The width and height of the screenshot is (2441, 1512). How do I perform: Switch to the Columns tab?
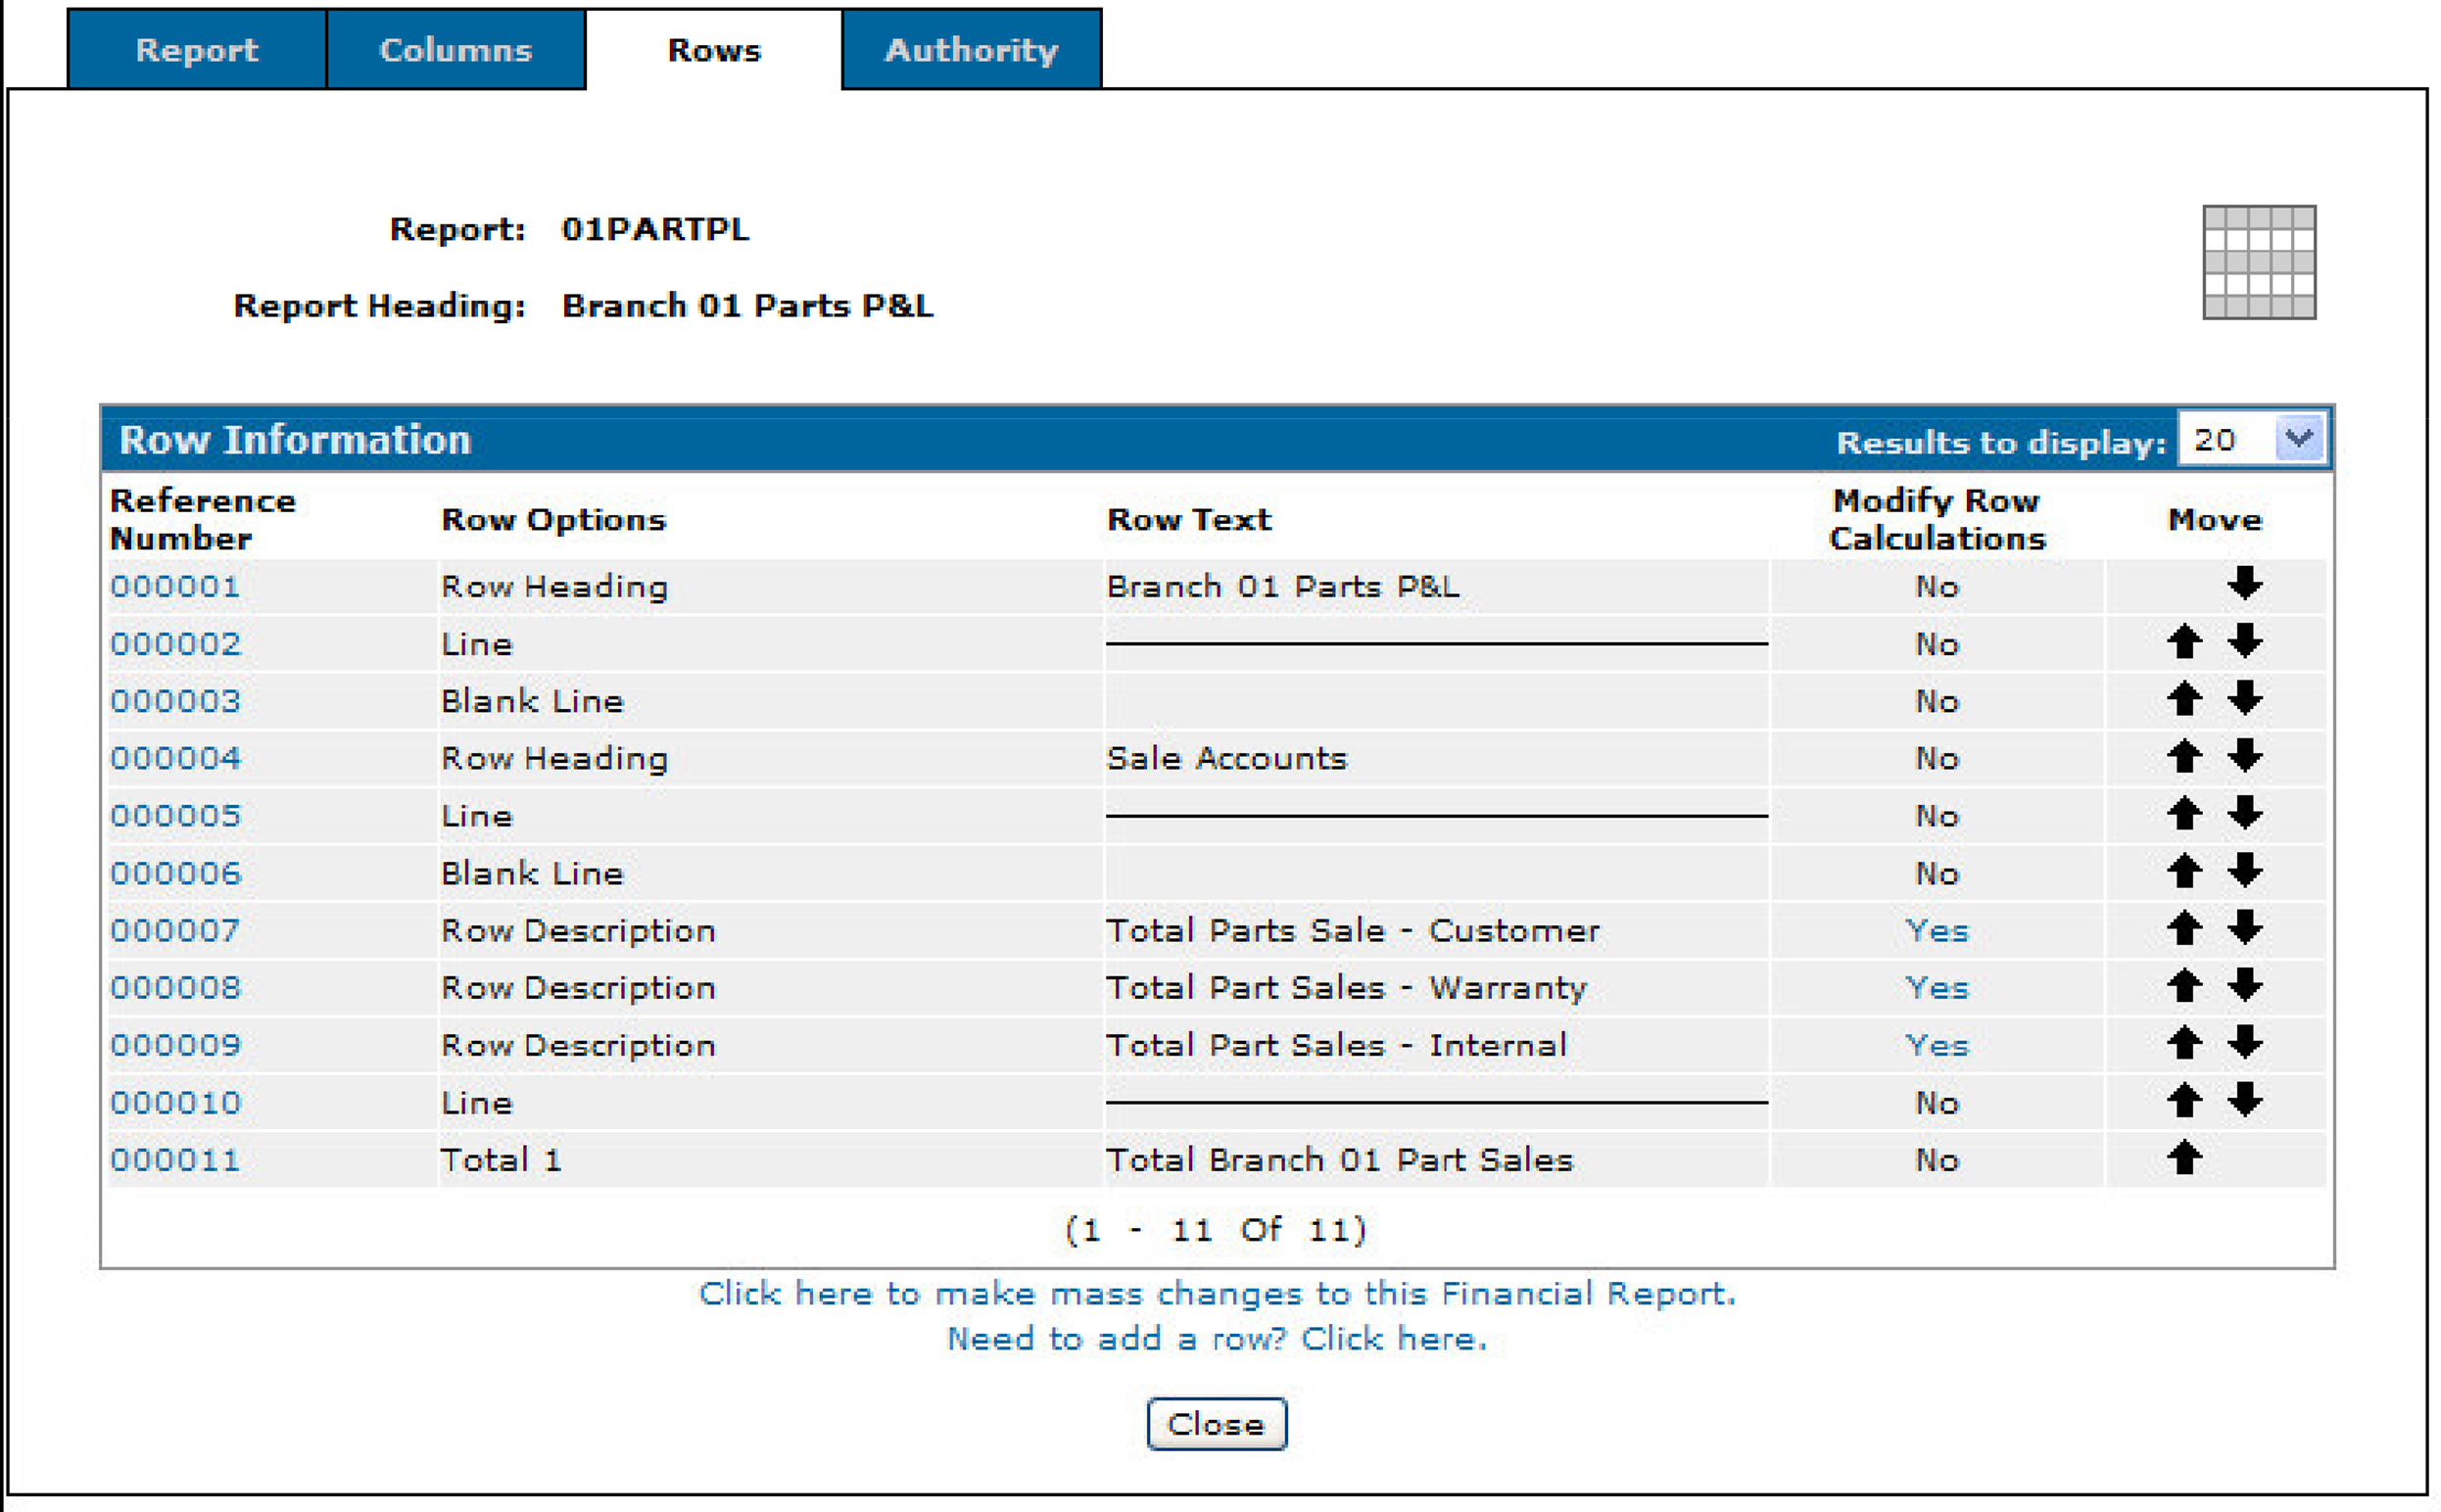(x=455, y=50)
